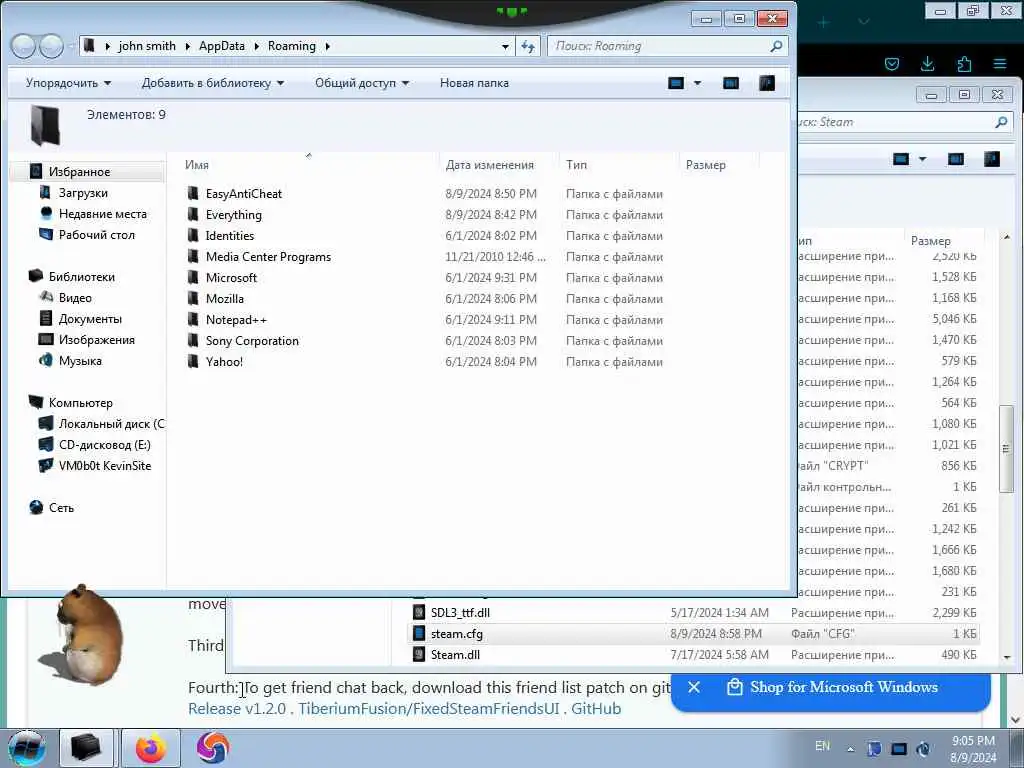Open the Изображения library
The width and height of the screenshot is (1024, 768).
[x=97, y=340]
